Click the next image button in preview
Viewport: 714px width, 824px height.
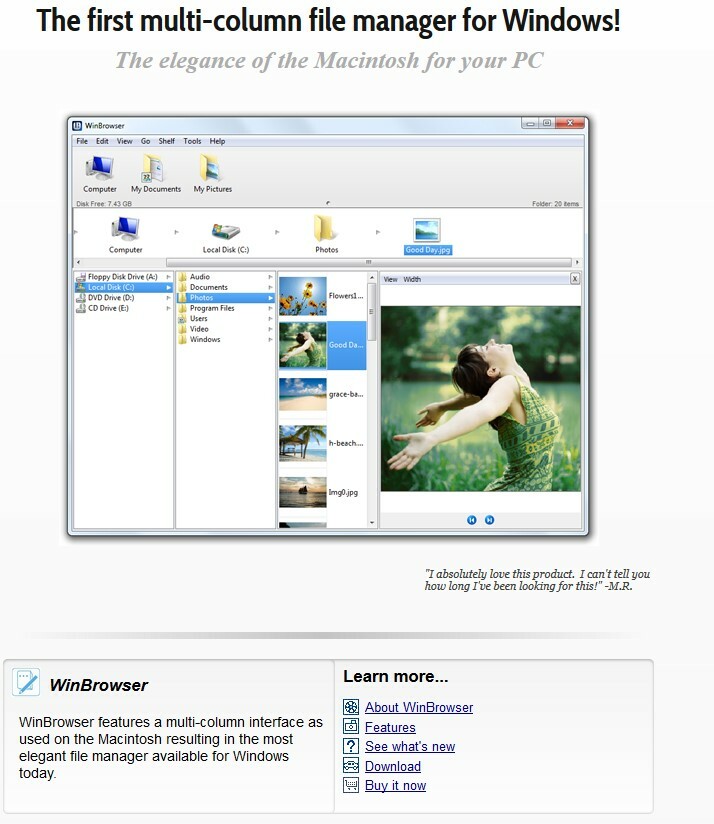[489, 520]
